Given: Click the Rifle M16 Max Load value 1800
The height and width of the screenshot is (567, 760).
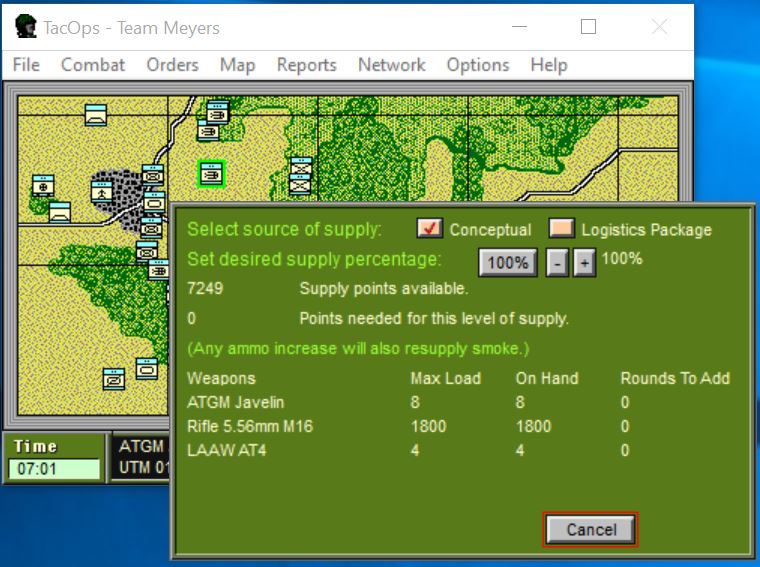Looking at the screenshot, I should coord(428,426).
